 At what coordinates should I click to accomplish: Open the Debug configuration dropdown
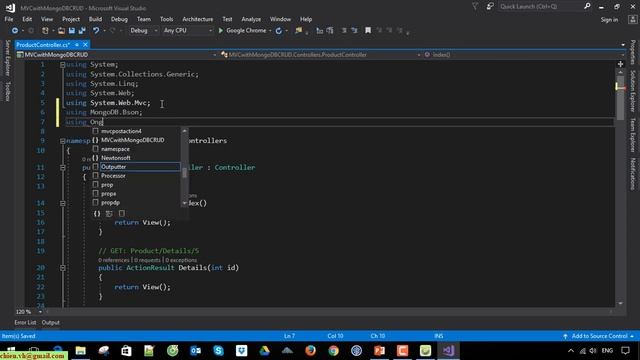(143, 31)
